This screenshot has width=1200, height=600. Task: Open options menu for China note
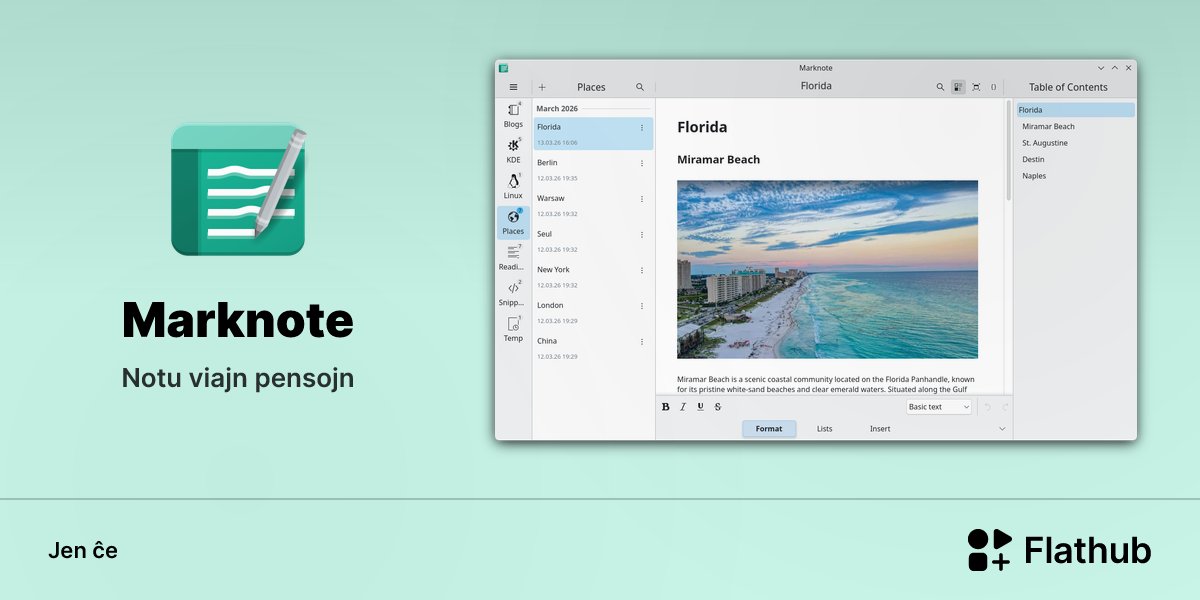(642, 342)
